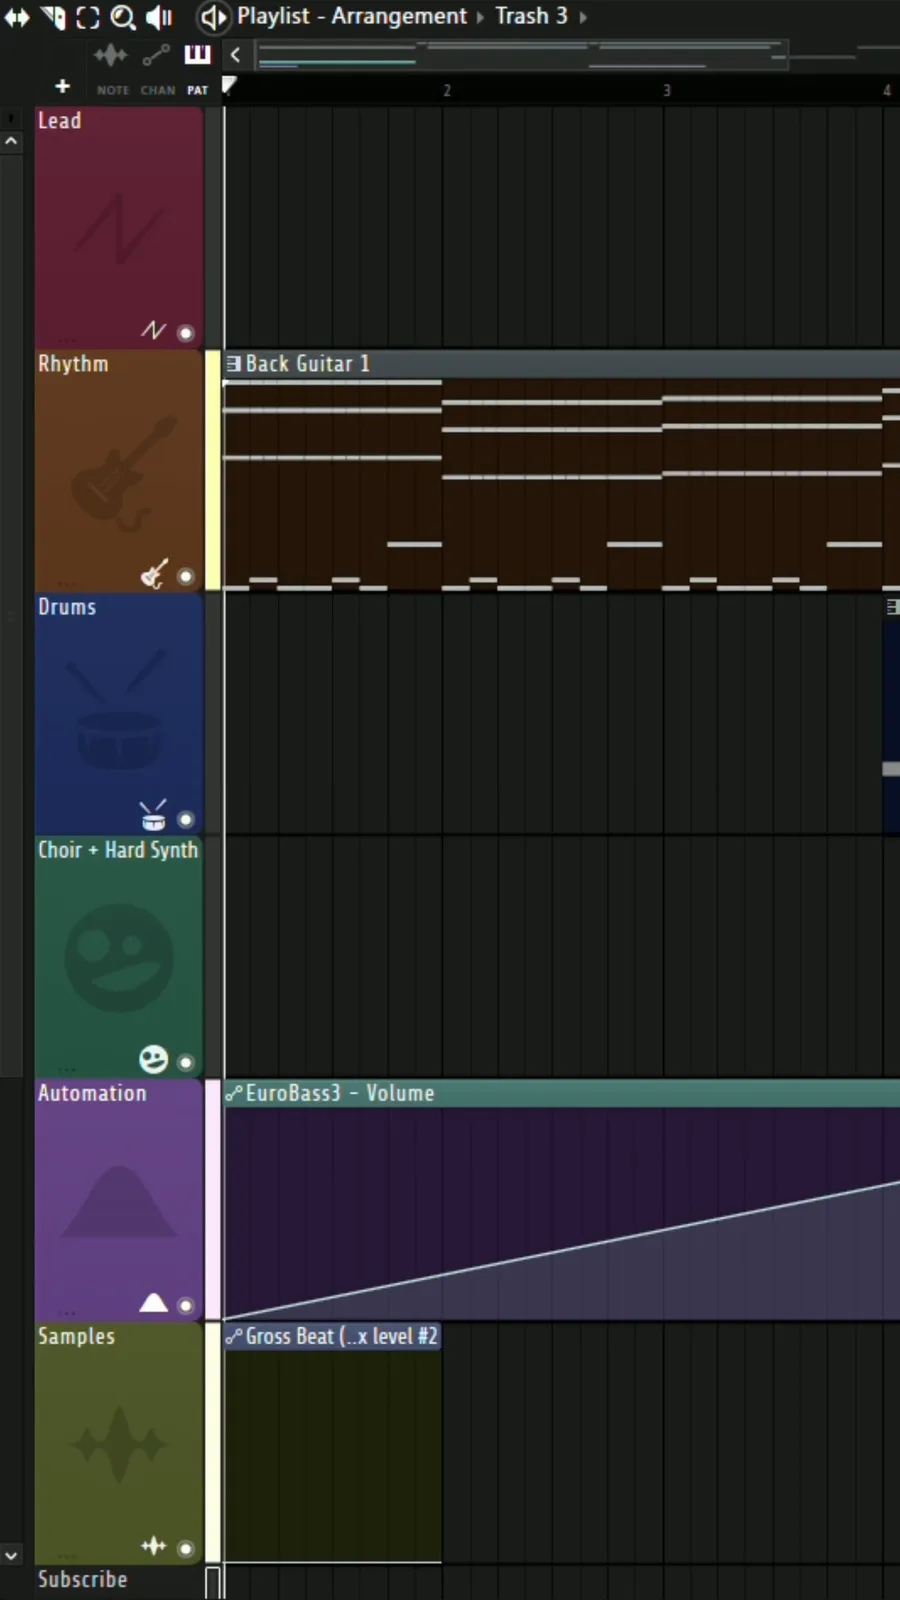Mute the Automation track
900x1600 pixels.
185,1305
